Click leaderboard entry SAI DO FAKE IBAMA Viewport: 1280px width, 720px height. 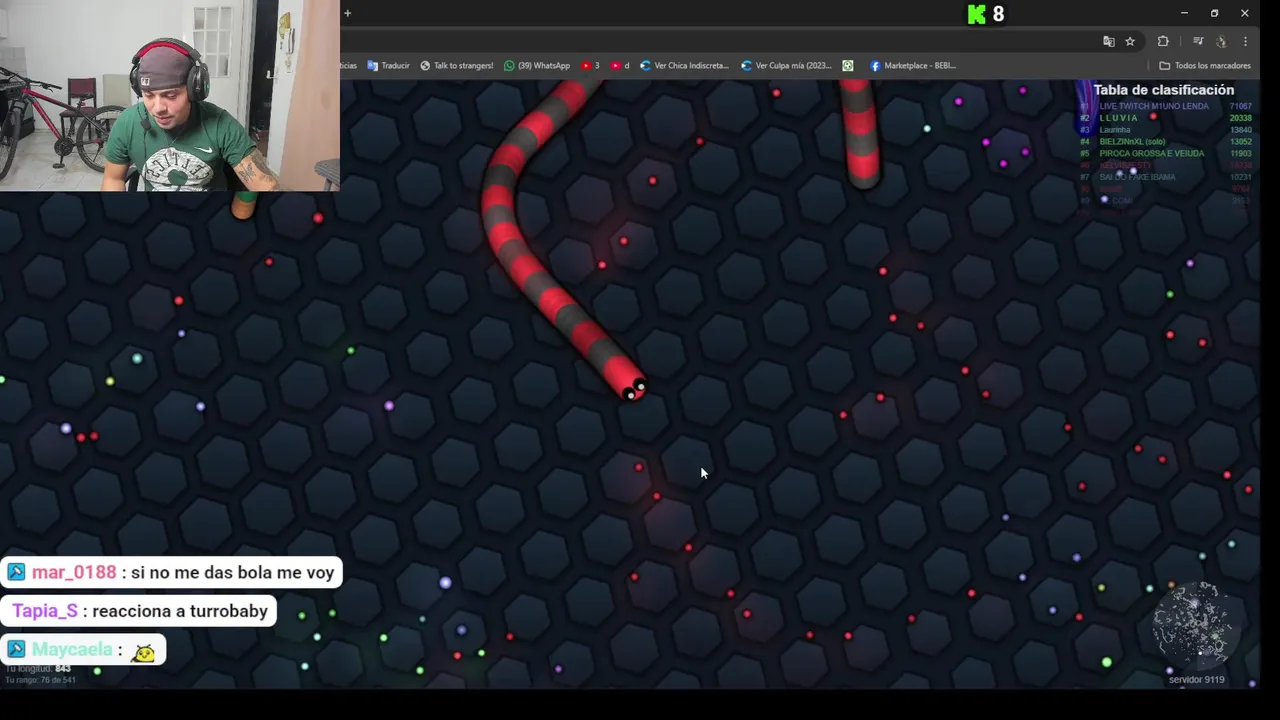[x=1137, y=177]
